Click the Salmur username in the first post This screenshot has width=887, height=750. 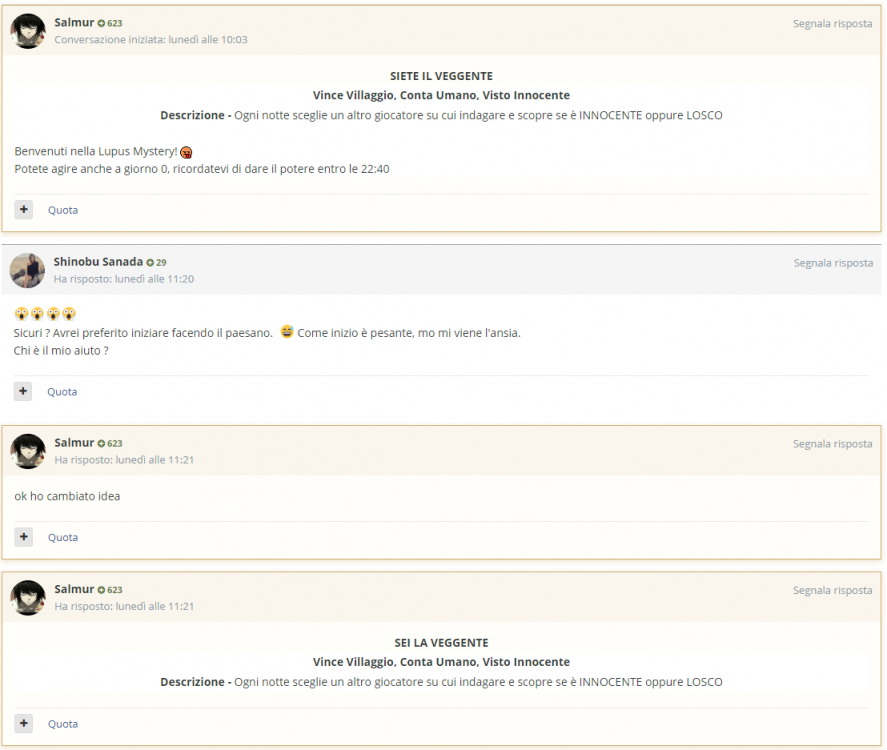(x=74, y=22)
